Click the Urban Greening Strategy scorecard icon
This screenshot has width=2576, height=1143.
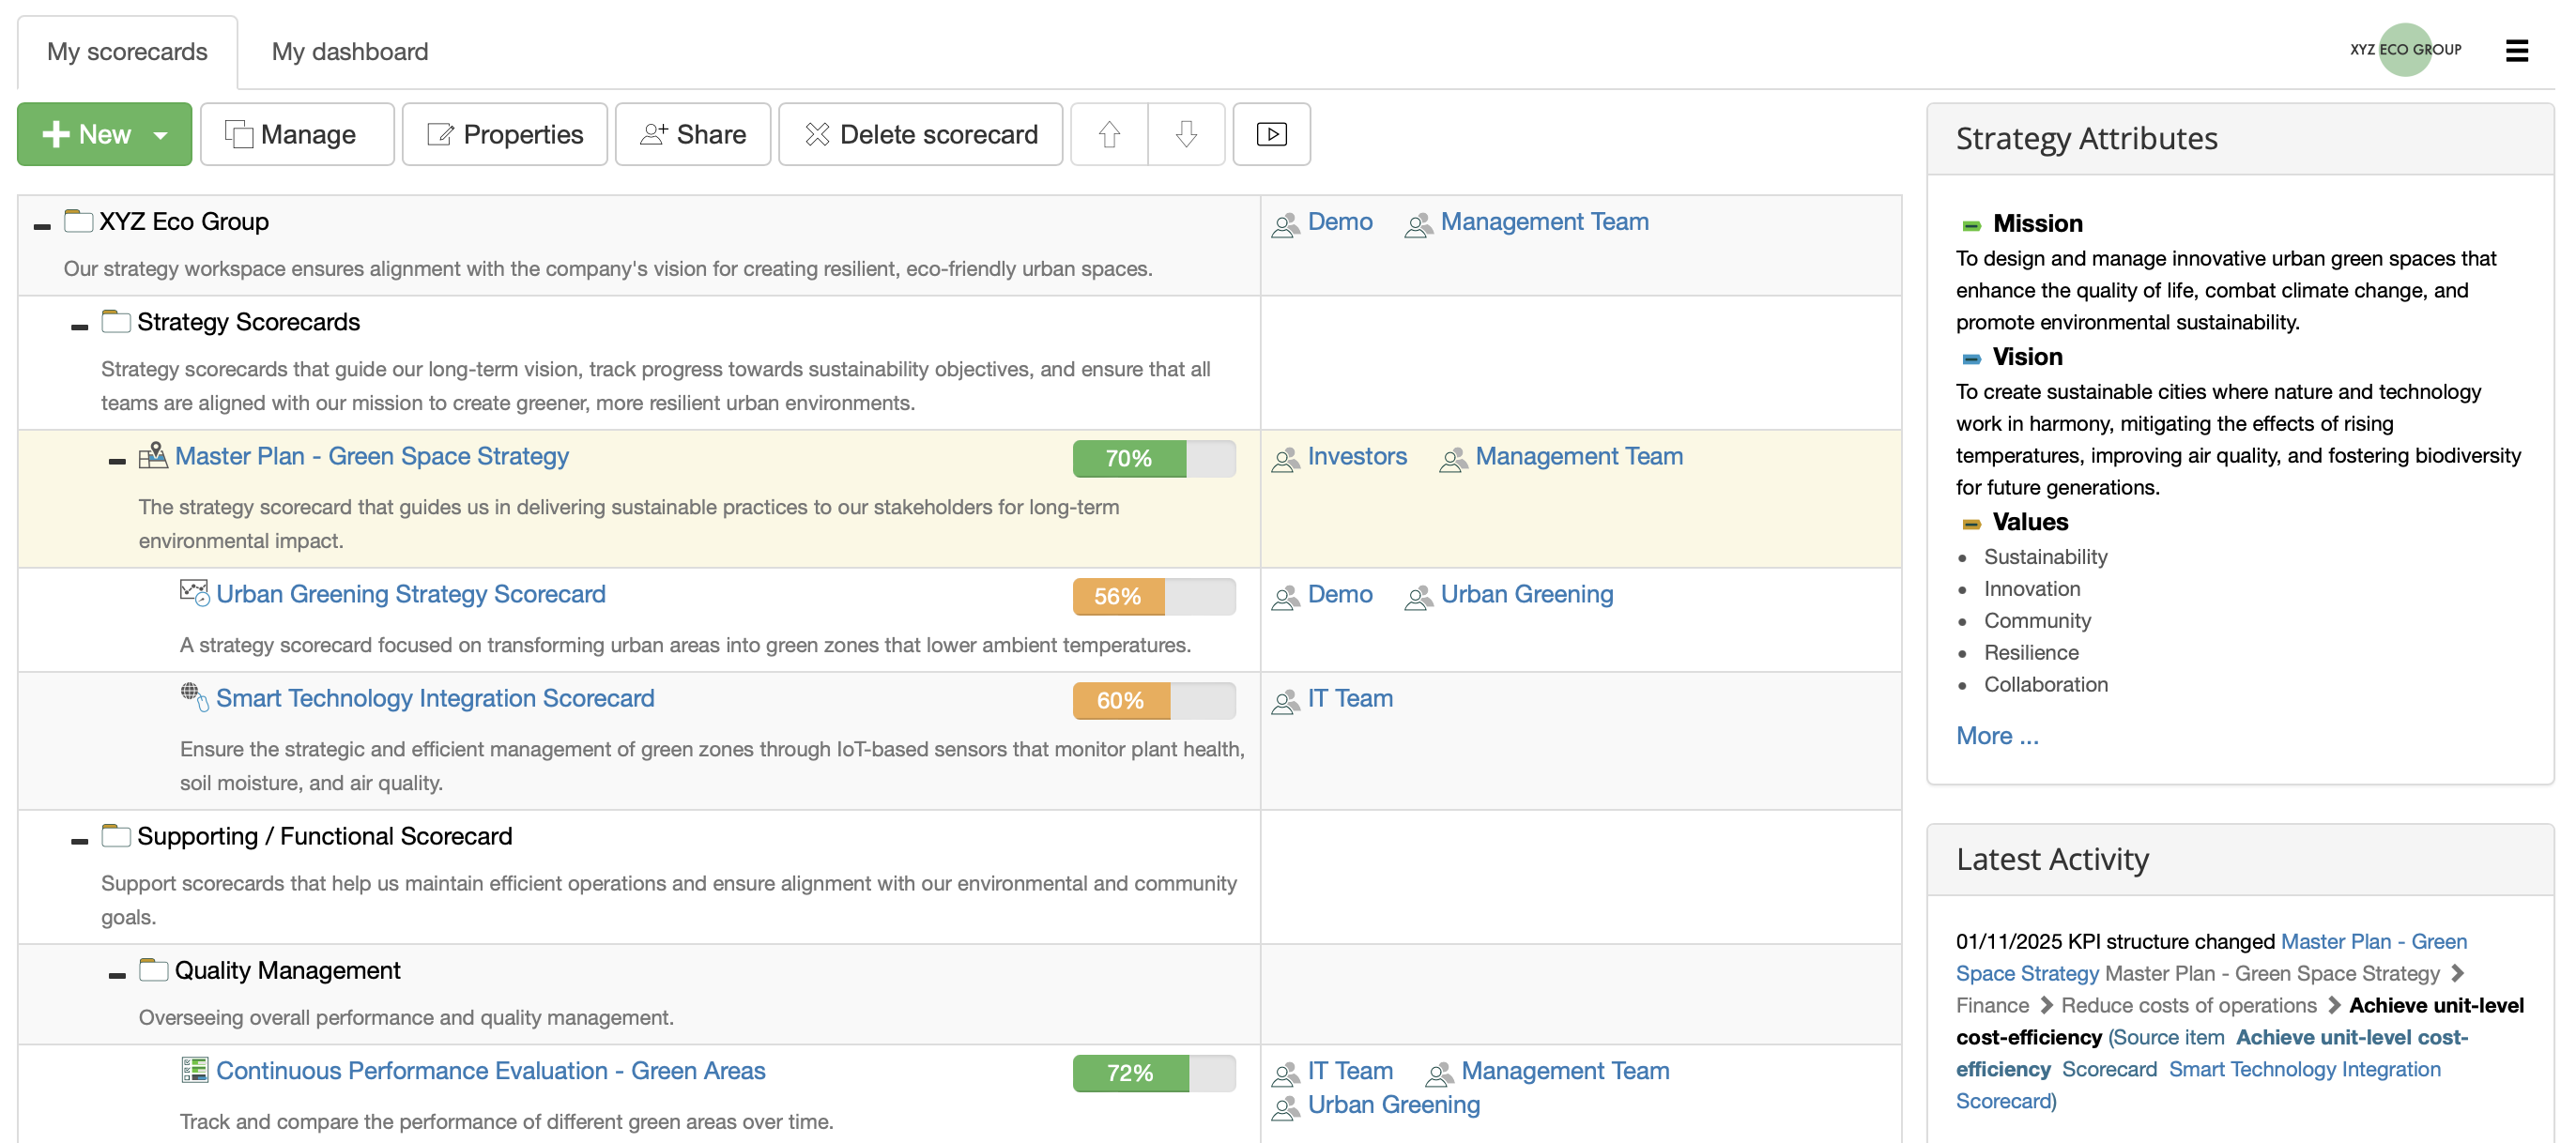[x=194, y=593]
